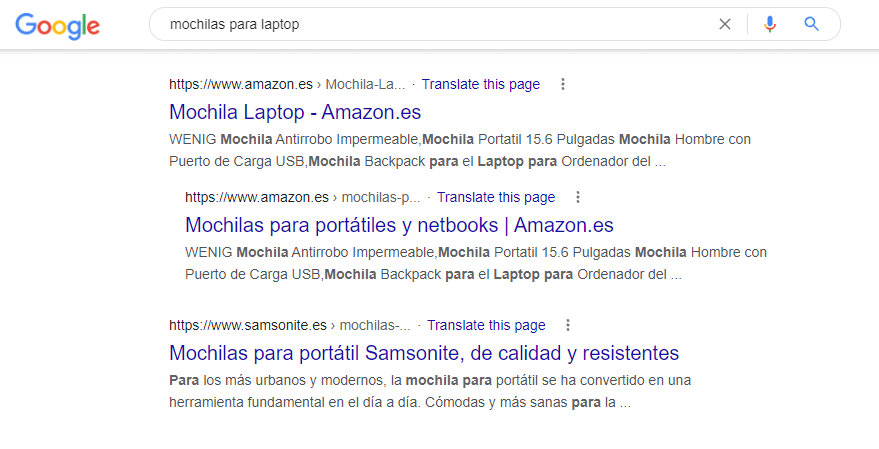
Task: Click the amazon.es mochilas-p... URL breadcrumb
Action: 302,197
